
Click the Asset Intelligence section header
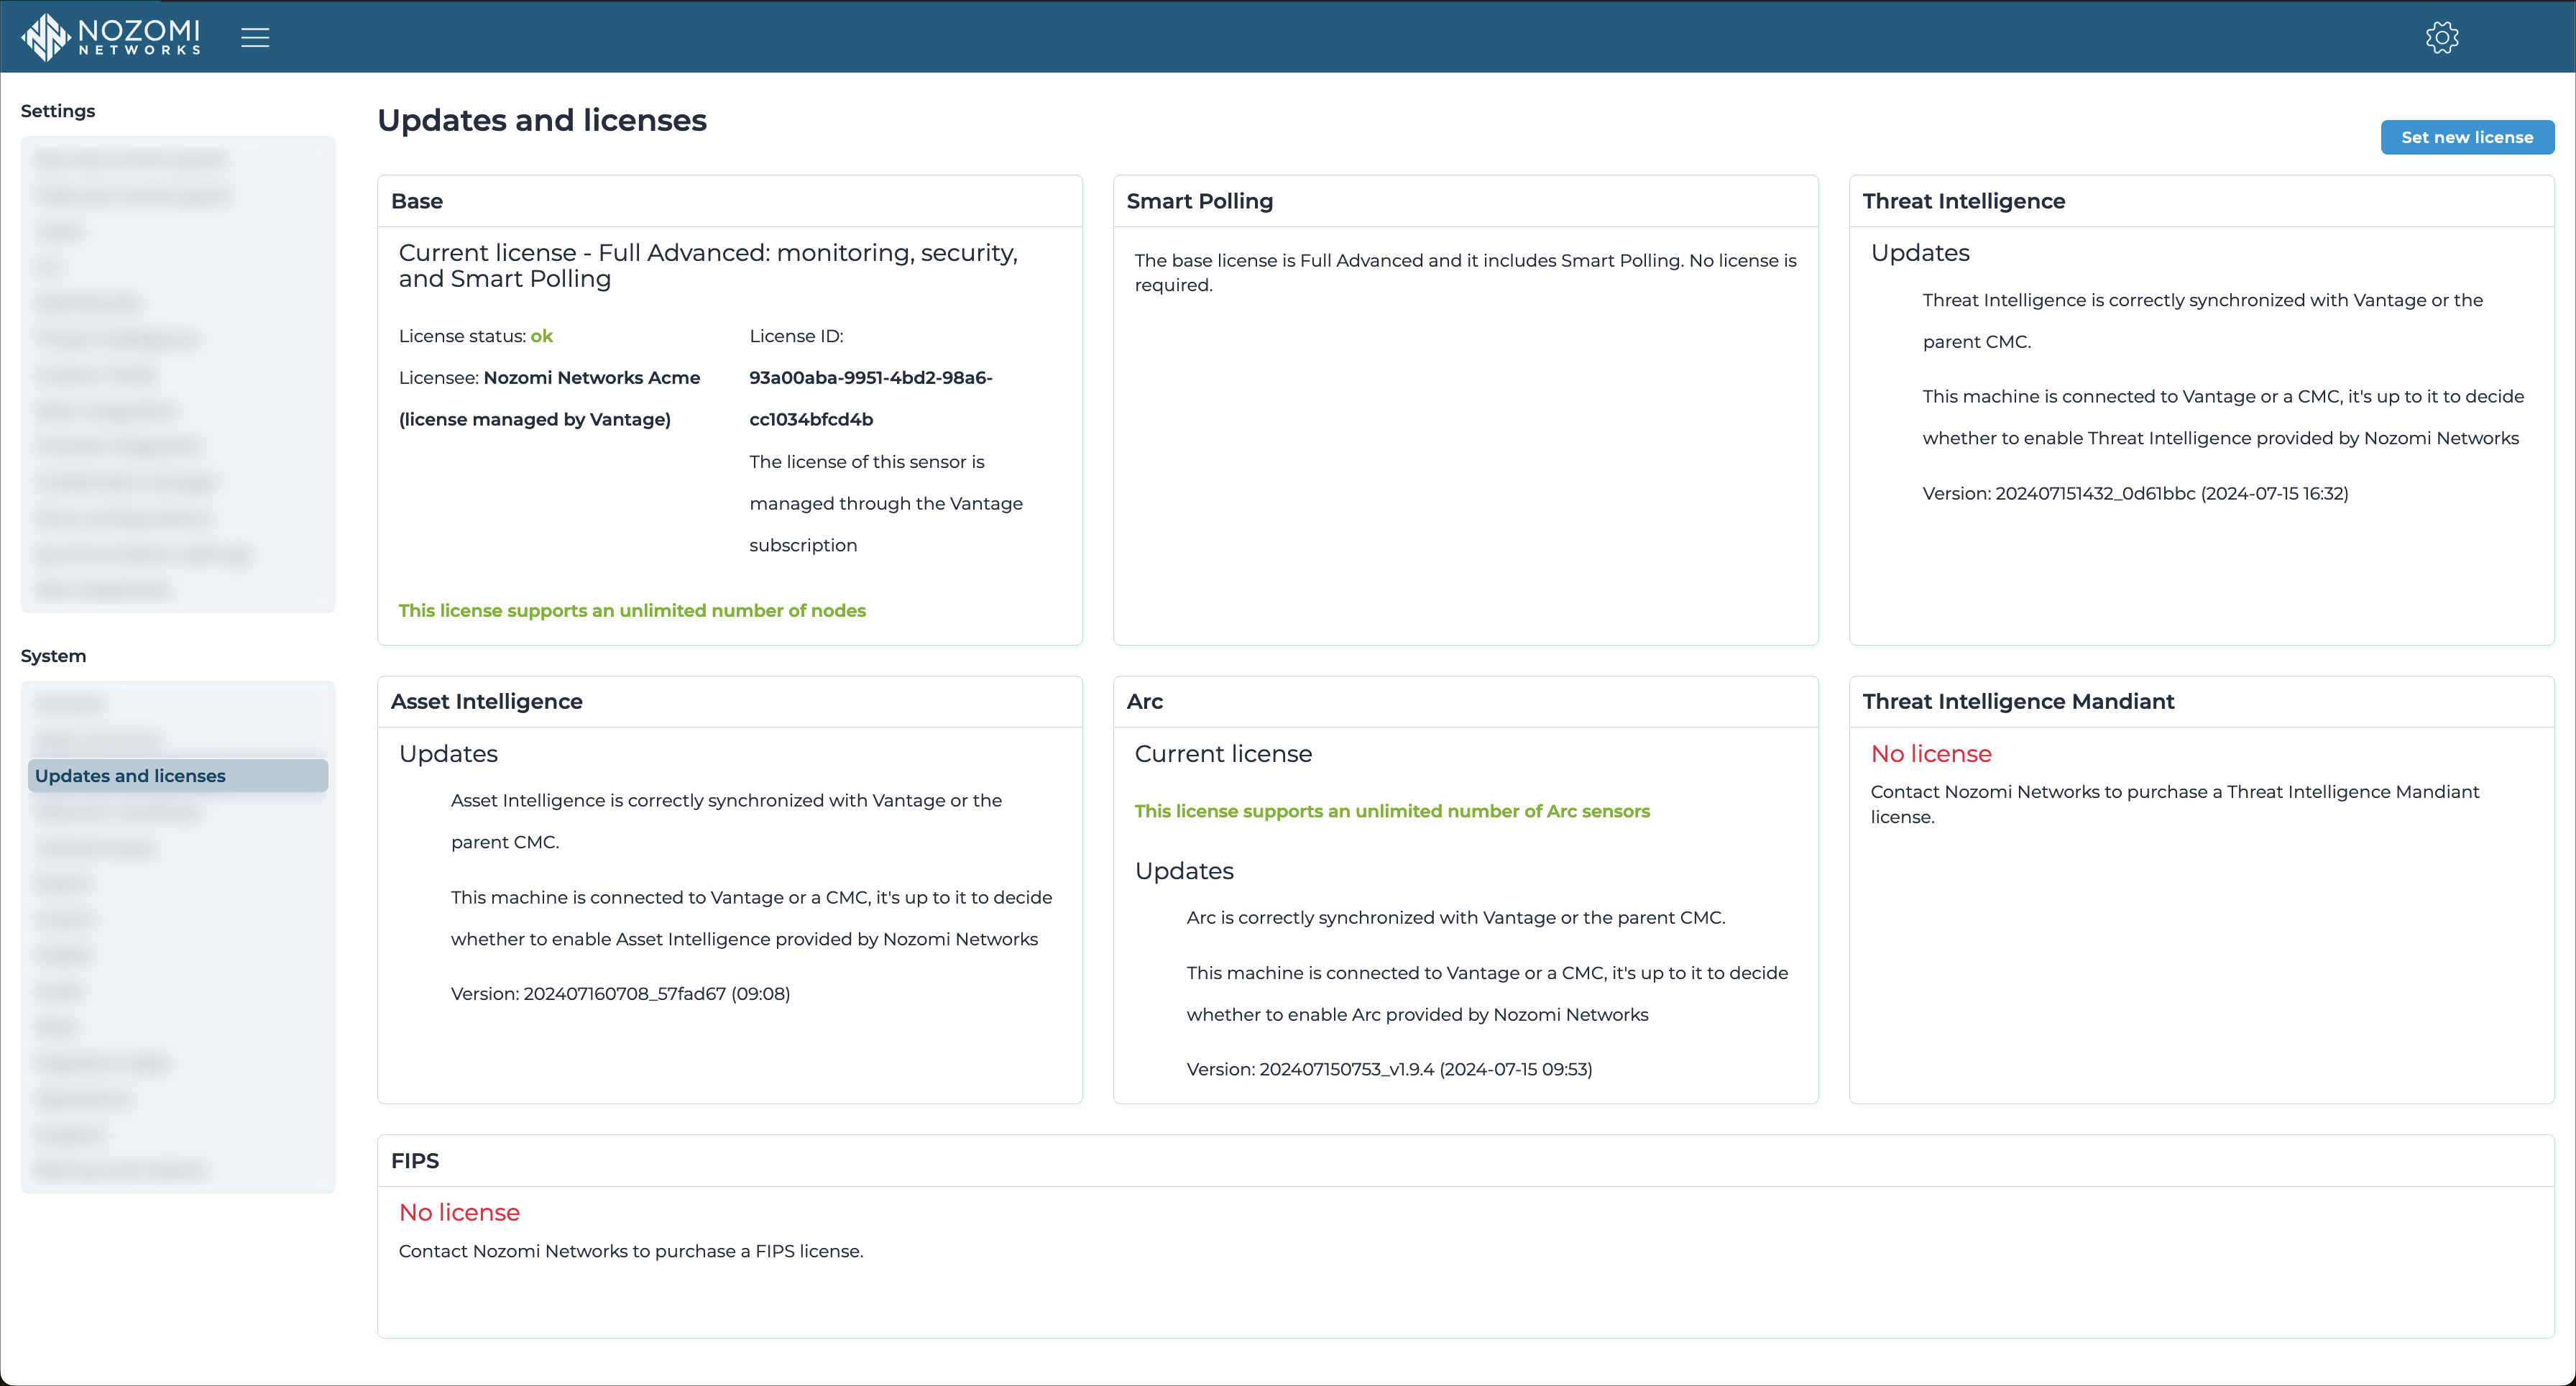click(484, 699)
